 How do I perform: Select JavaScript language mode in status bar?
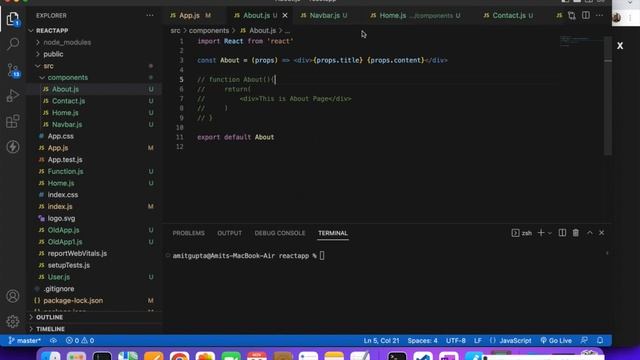511,340
